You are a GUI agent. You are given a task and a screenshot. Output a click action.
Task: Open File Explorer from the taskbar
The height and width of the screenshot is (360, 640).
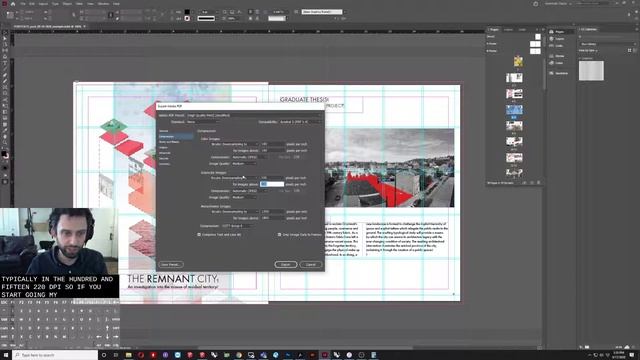click(x=129, y=355)
